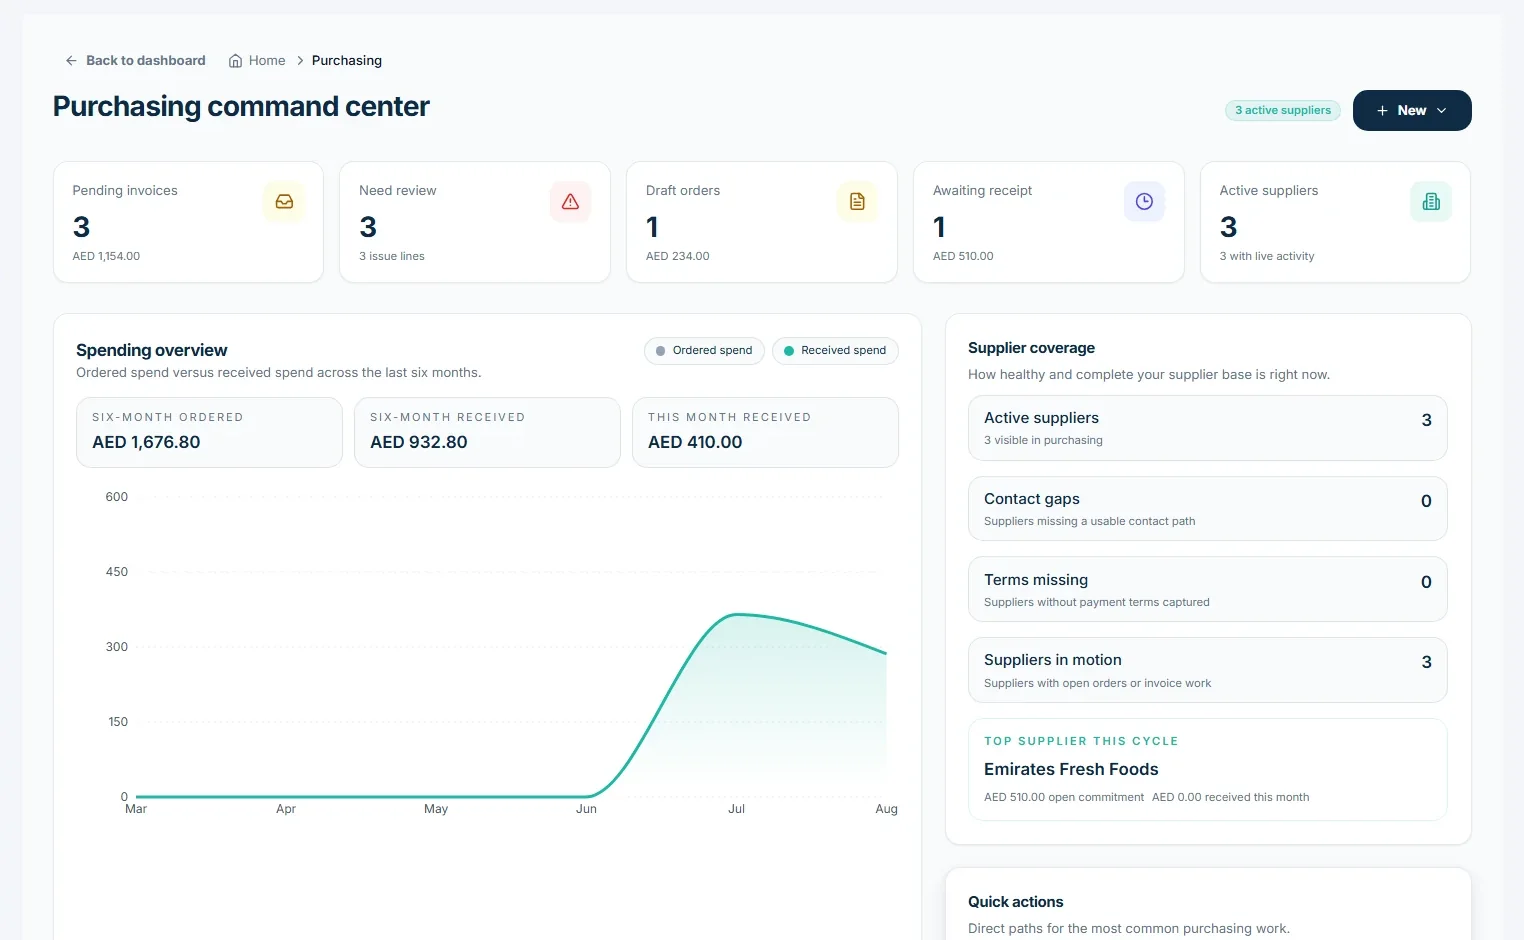1524x940 pixels.
Task: Click the Quick actions heading
Action: [1015, 902]
